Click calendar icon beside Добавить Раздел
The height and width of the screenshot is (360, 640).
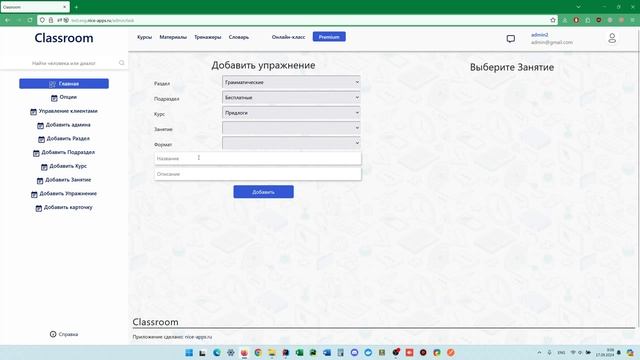coord(41,139)
